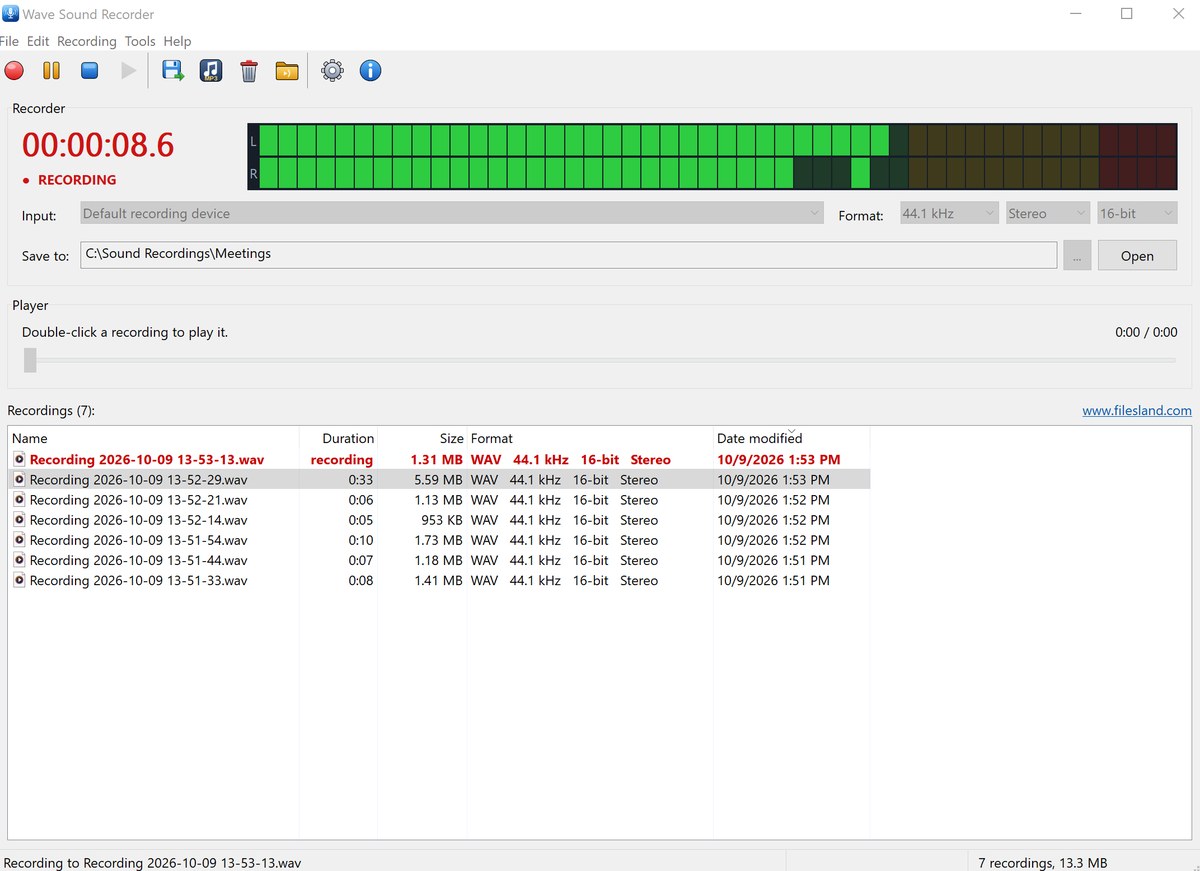Sort recordings by the Name column header

coord(154,438)
